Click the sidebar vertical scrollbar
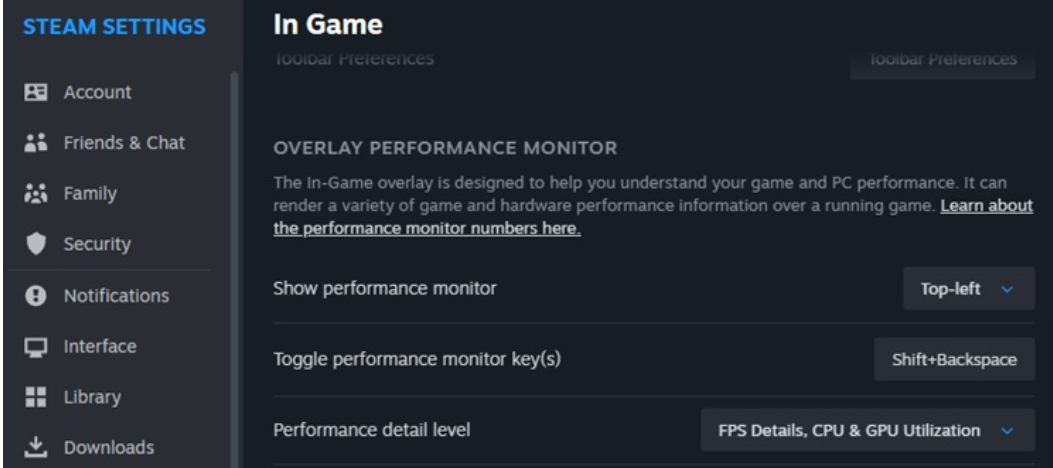Image resolution: width=1053 pixels, height=468 pixels. pyautogui.click(x=234, y=269)
